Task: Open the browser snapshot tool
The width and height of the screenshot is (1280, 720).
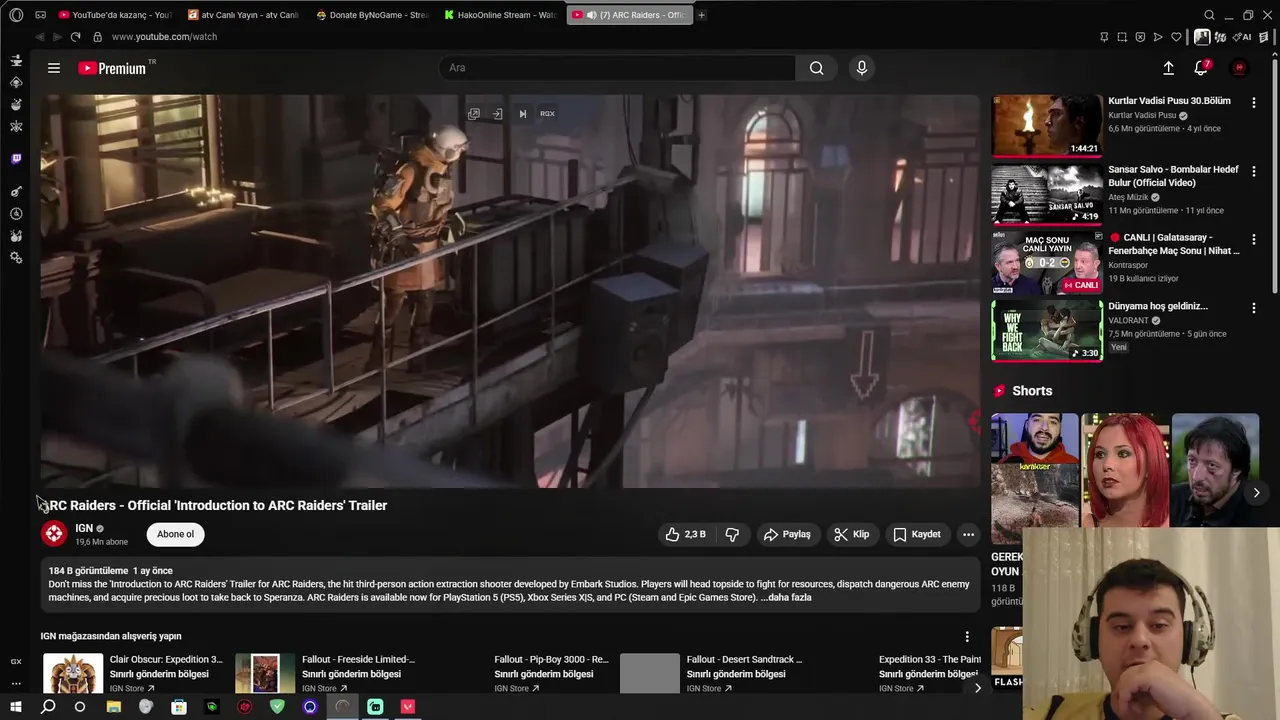Action: [x=1122, y=37]
